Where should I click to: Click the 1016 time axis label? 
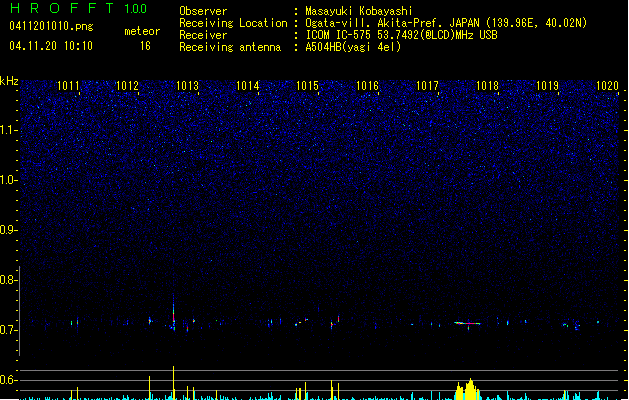click(x=367, y=86)
